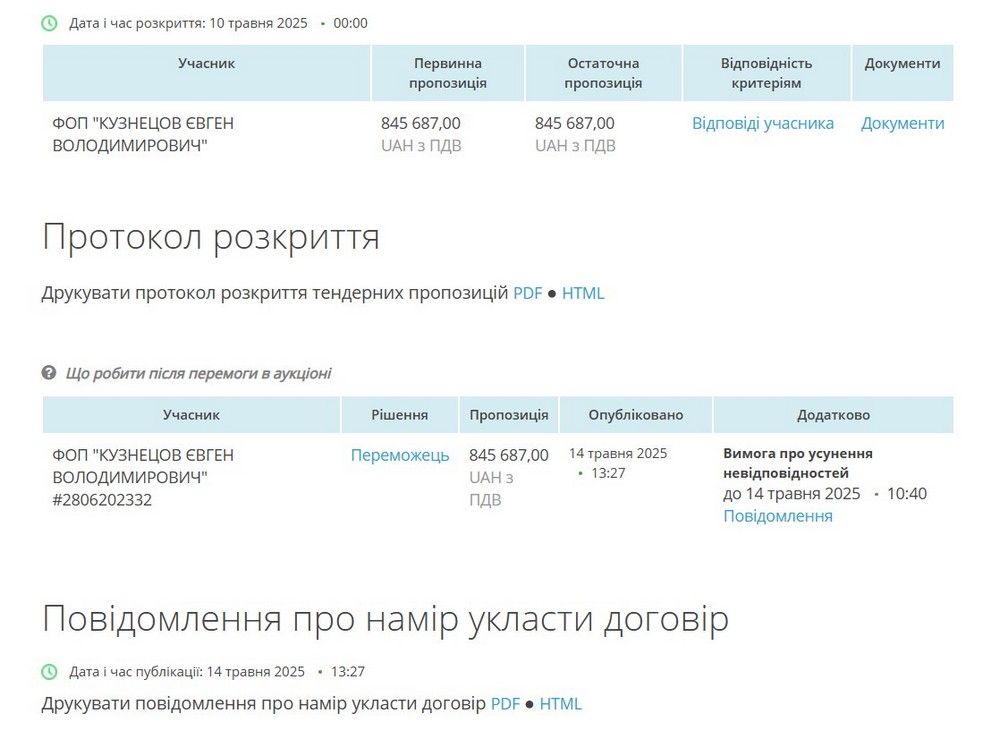Click deadline 'до 14 травня 2025 10:40'
1000x731 pixels.
coord(825,494)
